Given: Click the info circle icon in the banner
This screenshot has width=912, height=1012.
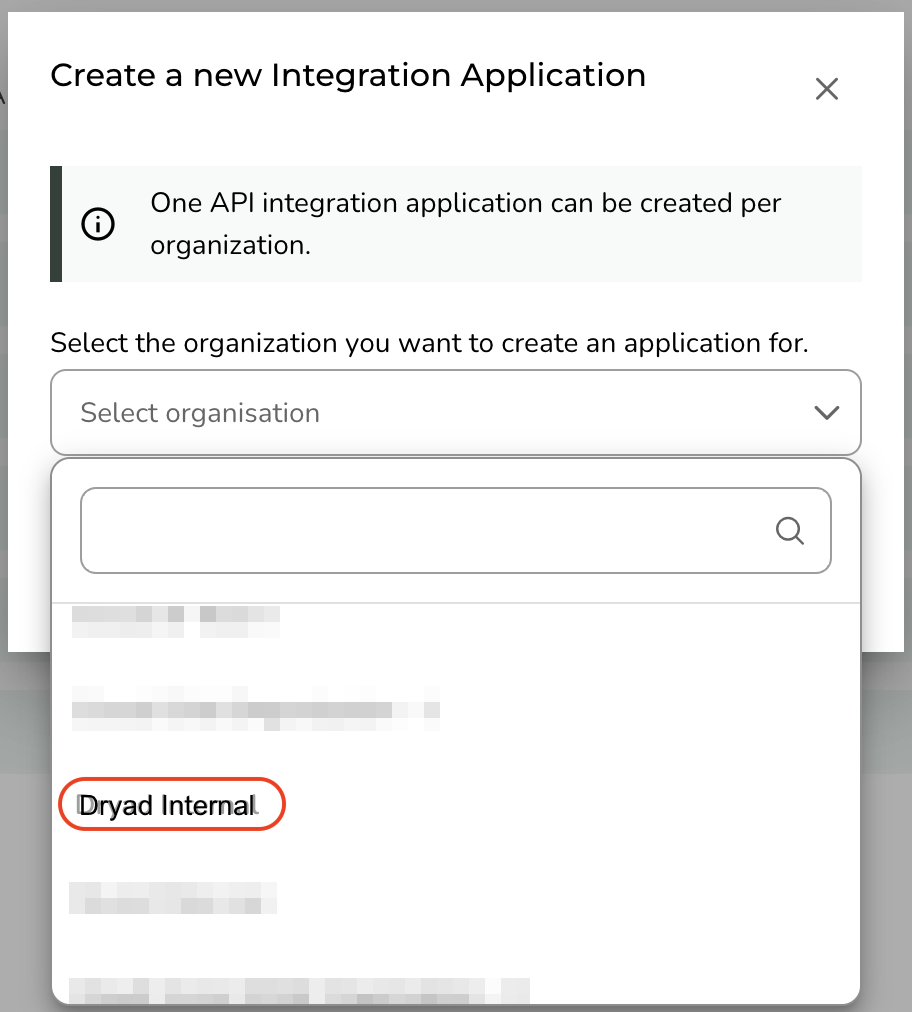Looking at the screenshot, I should click(x=98, y=224).
